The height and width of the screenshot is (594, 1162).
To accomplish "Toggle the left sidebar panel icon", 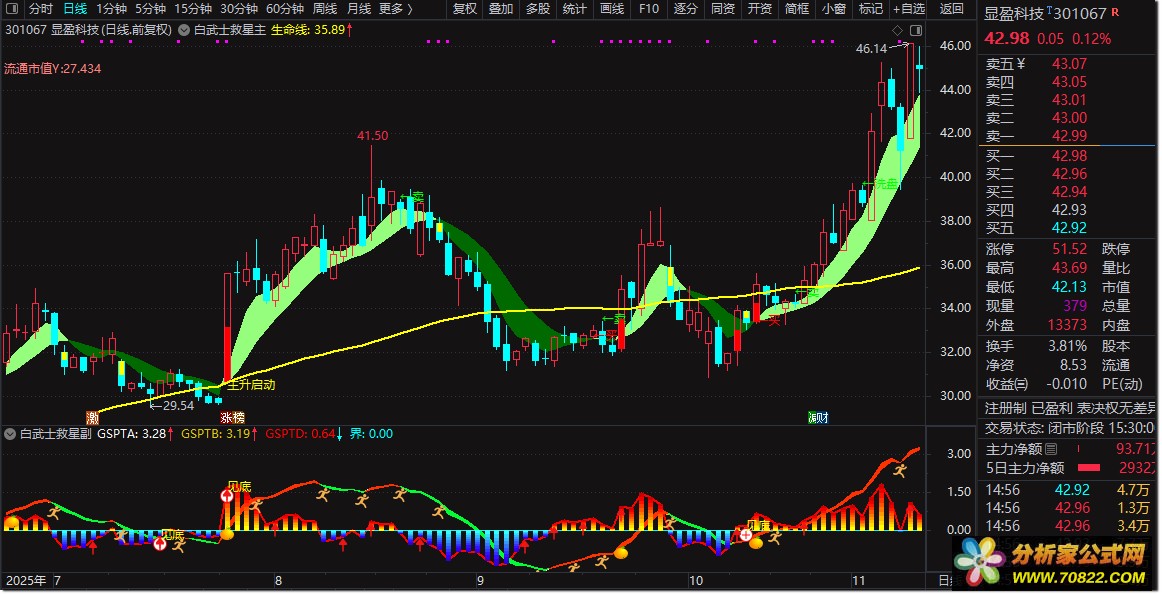I will (x=12, y=9).
